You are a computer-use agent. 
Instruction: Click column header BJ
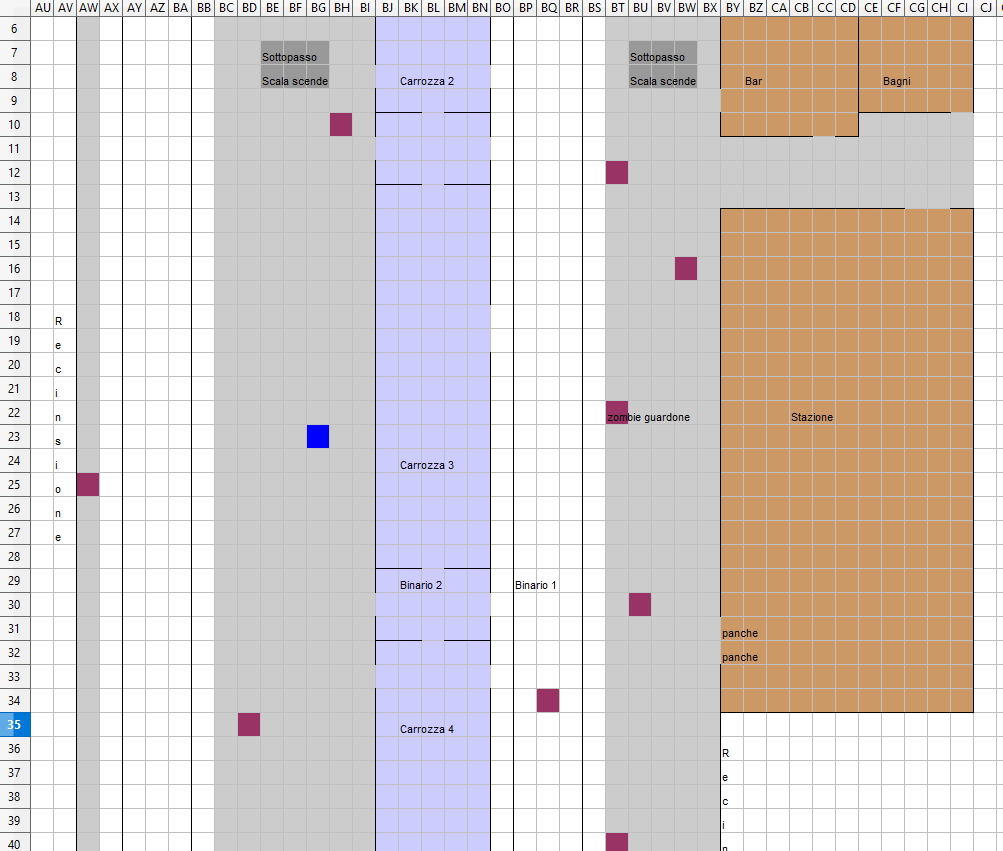coord(387,8)
